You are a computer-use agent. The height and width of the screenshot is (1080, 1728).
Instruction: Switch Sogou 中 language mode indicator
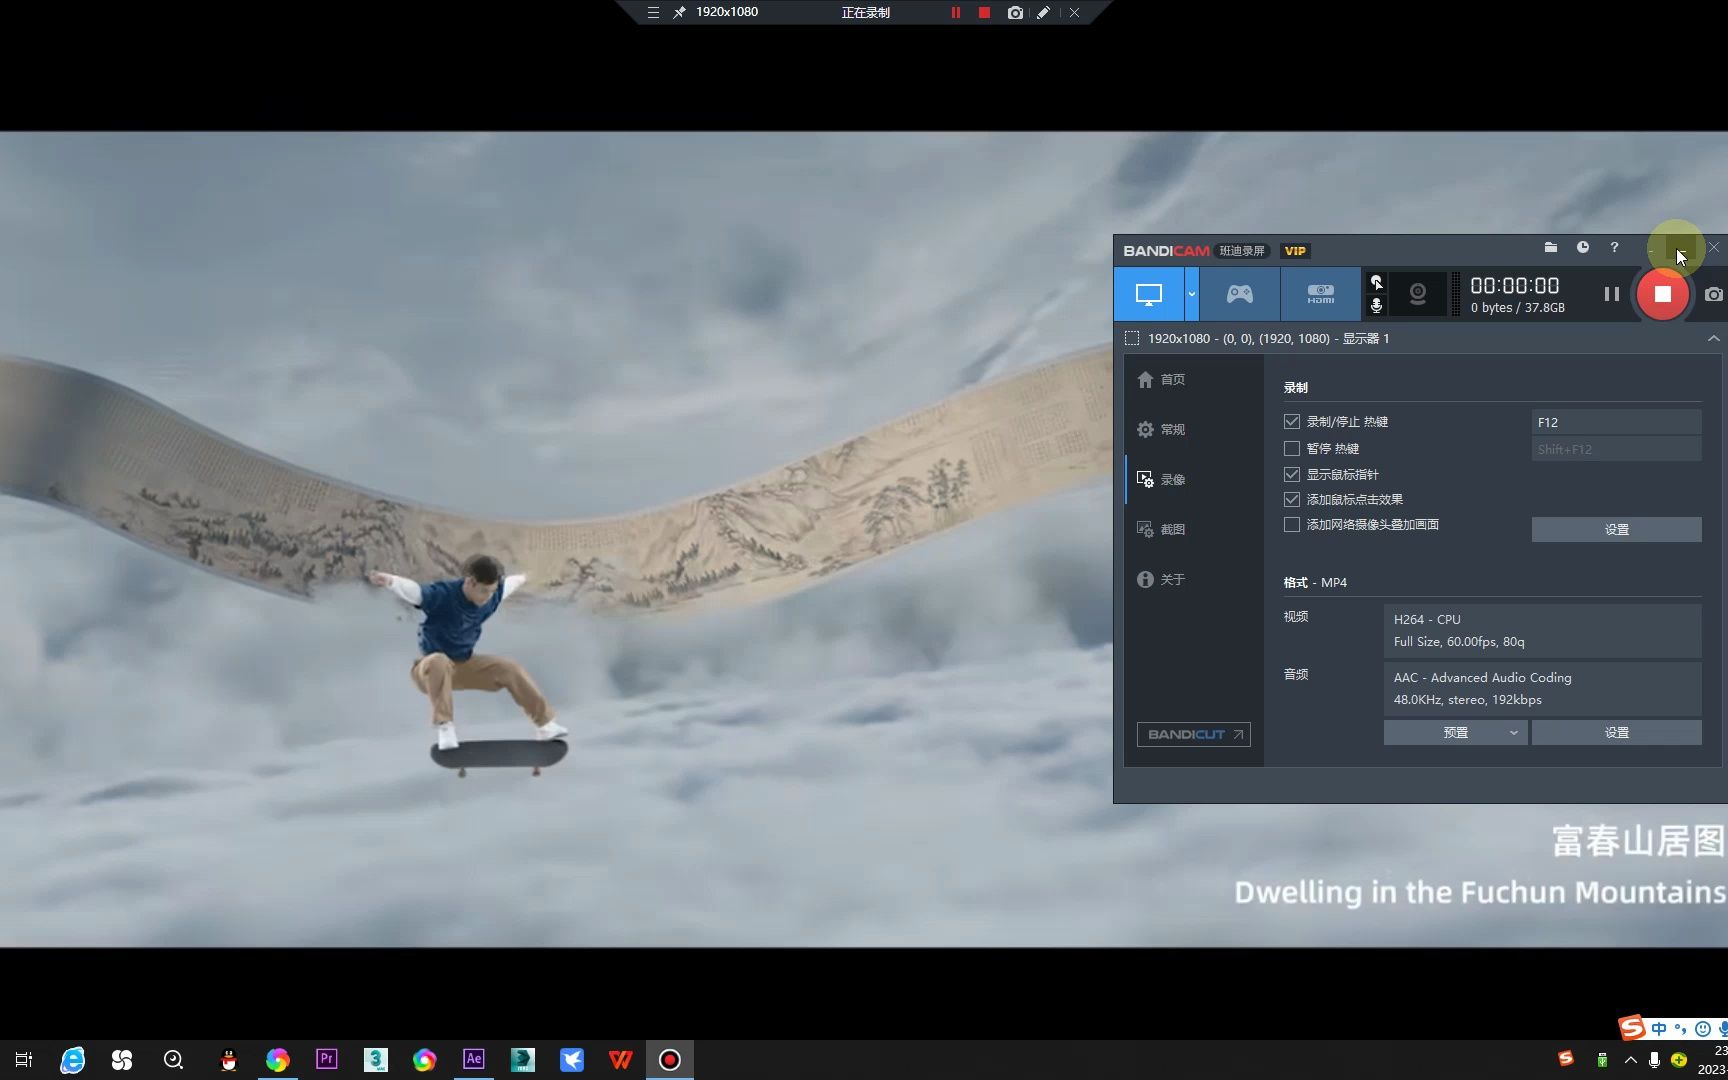tap(1660, 1028)
